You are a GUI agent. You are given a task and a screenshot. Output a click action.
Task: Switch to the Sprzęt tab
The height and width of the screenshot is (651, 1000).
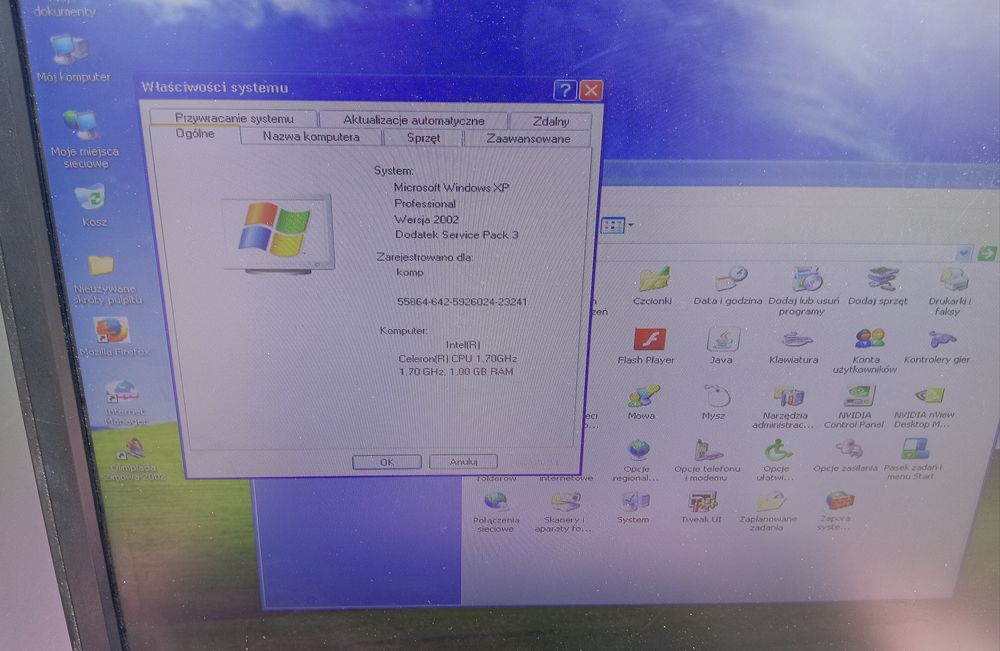(x=423, y=138)
